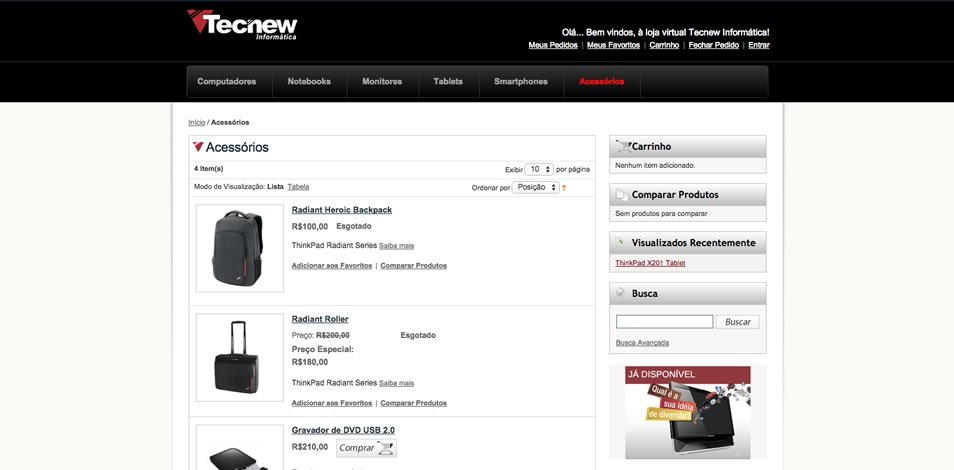This screenshot has height=470, width=954.
Task: Click the search input field in Busca
Action: [664, 321]
